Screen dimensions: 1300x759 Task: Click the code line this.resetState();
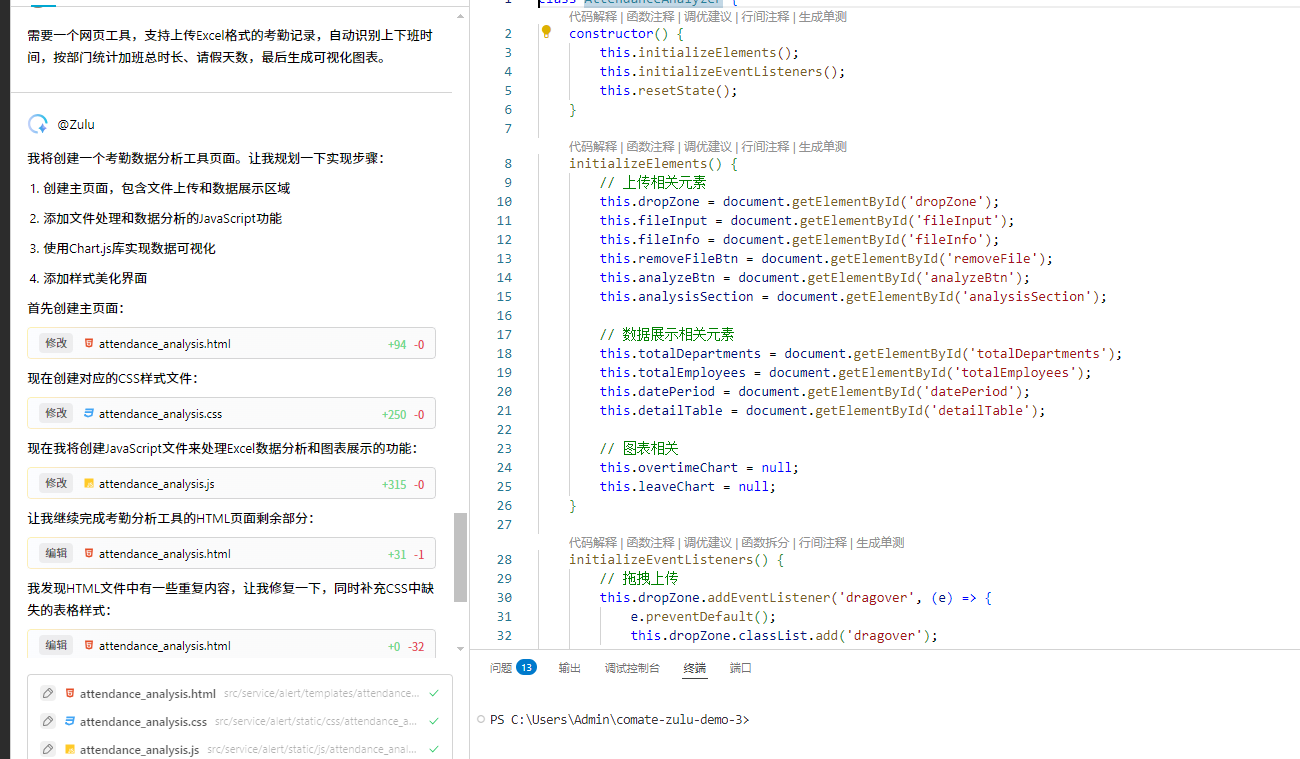[x=668, y=90]
